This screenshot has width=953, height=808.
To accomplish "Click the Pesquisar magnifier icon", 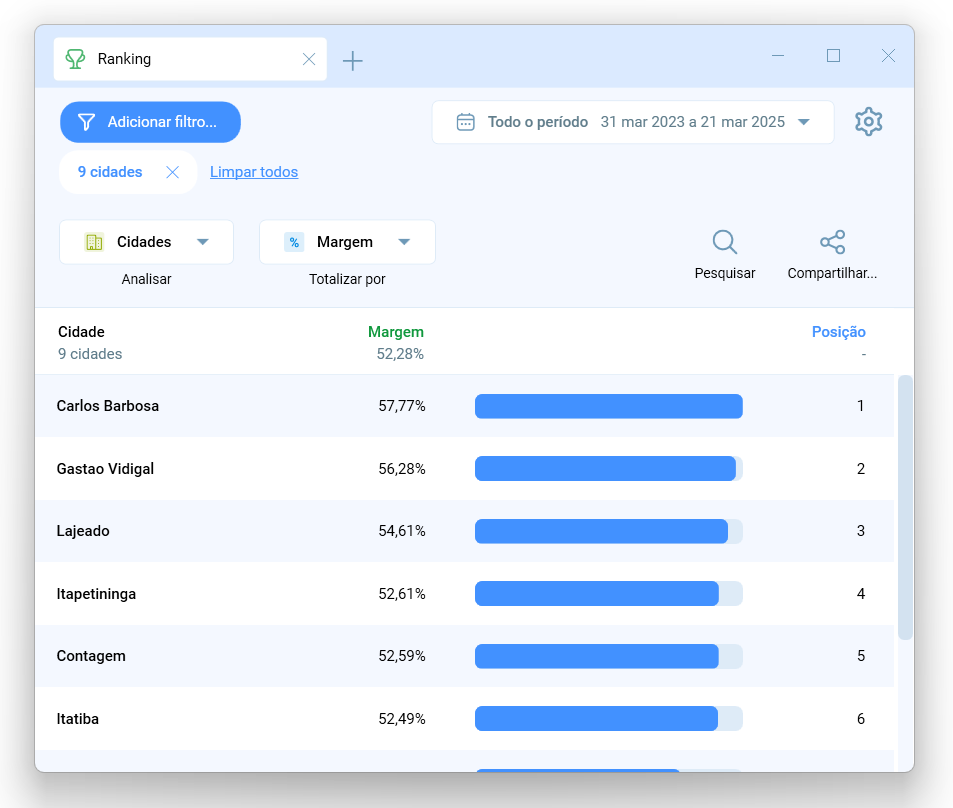I will [724, 242].
